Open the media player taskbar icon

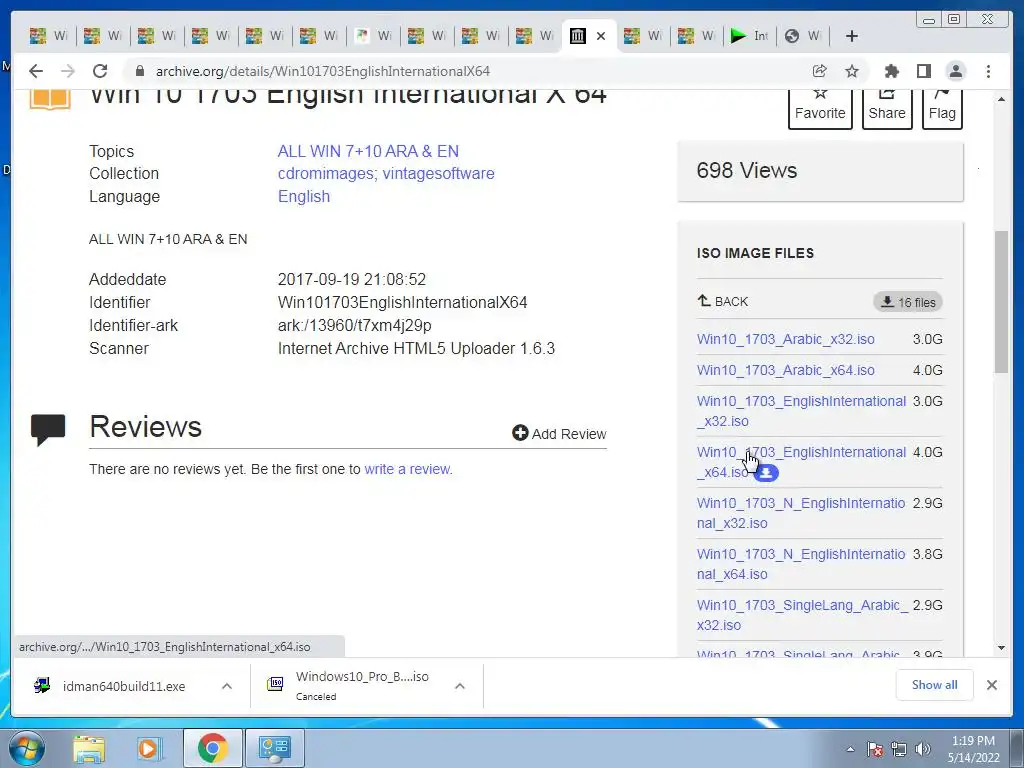[149, 748]
